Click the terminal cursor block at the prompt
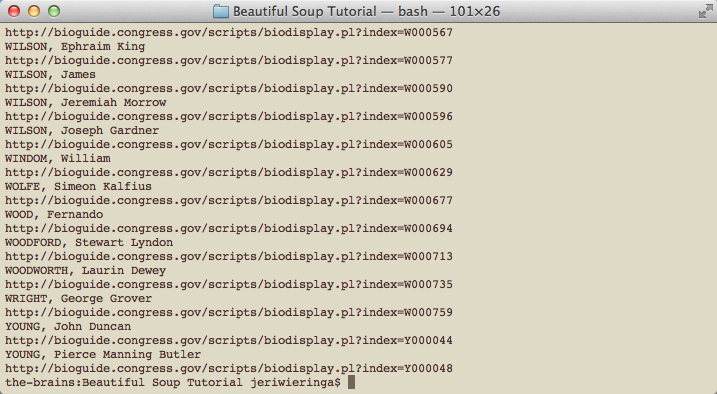Image resolution: width=717 pixels, height=394 pixels. (351, 382)
